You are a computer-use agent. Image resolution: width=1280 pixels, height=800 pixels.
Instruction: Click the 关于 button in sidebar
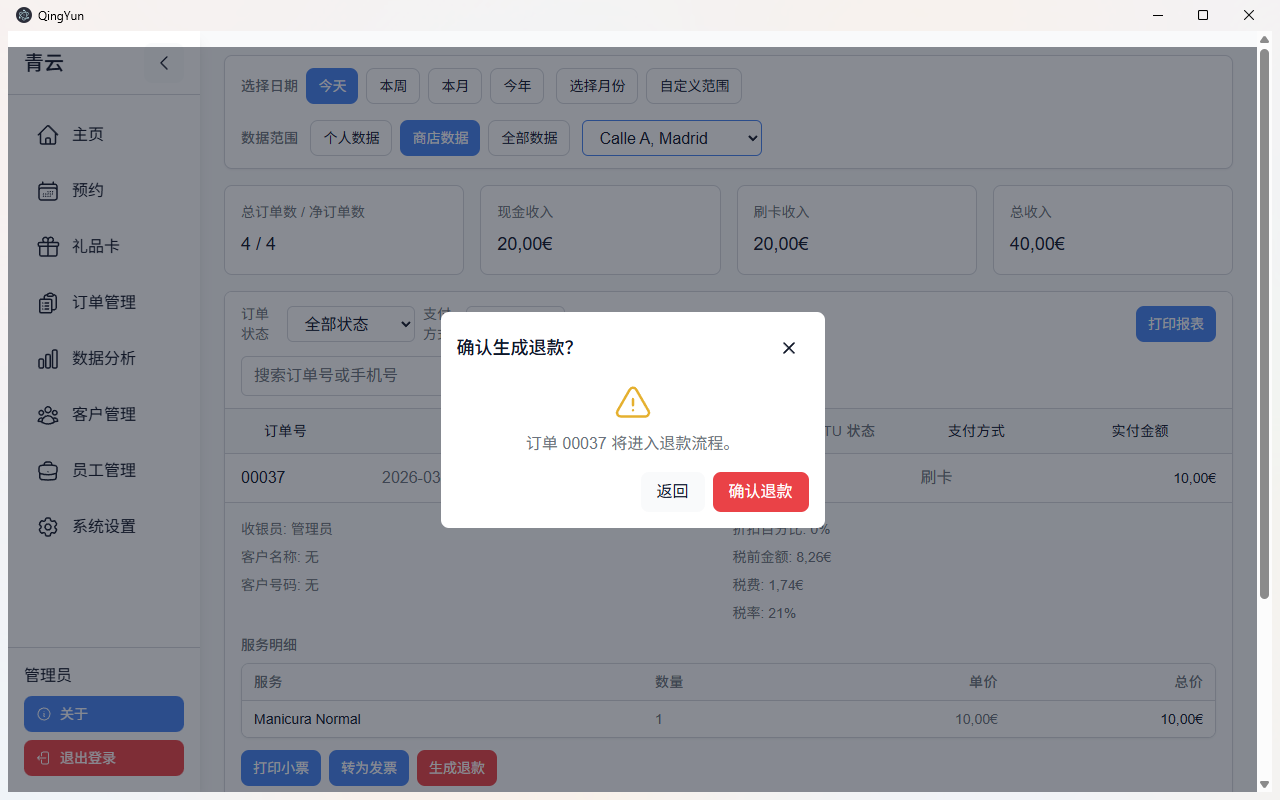point(104,714)
